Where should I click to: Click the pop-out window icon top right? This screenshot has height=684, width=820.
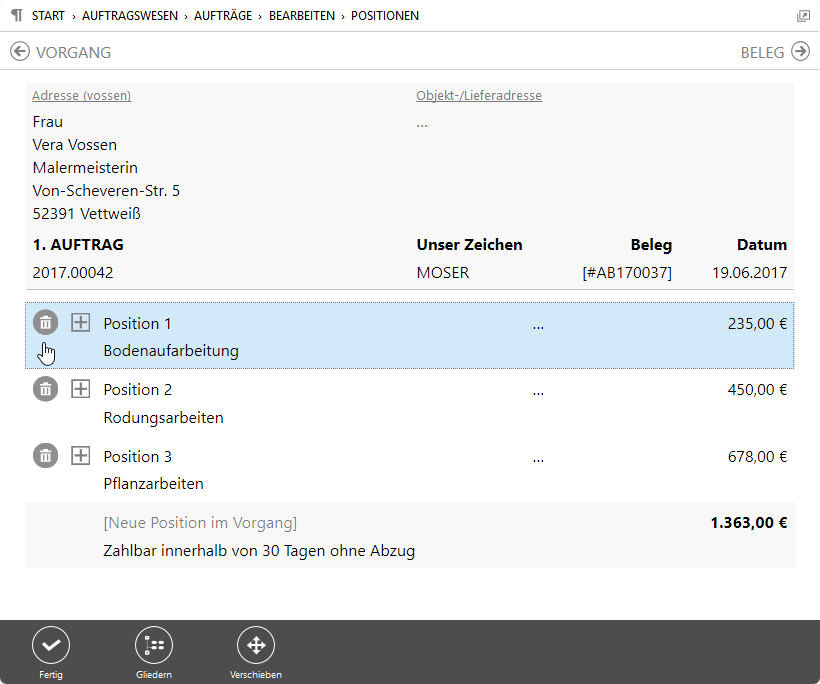(803, 16)
